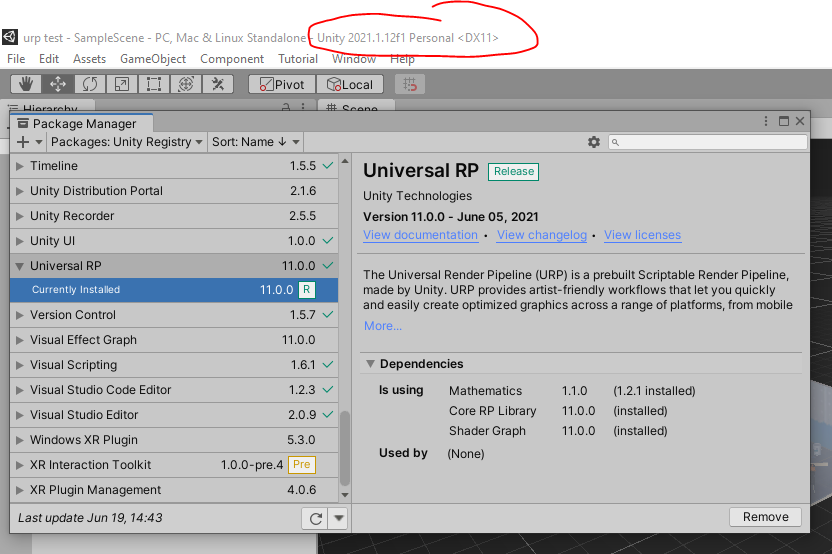Select the combined Transform tool
The height and width of the screenshot is (554, 832).
(186, 84)
